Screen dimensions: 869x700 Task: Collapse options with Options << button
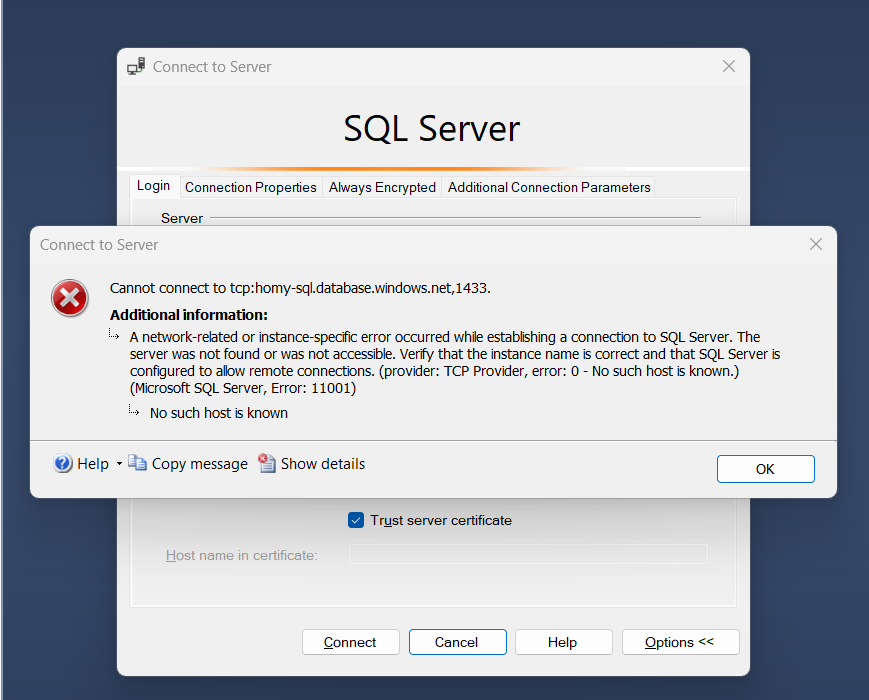[x=680, y=642]
